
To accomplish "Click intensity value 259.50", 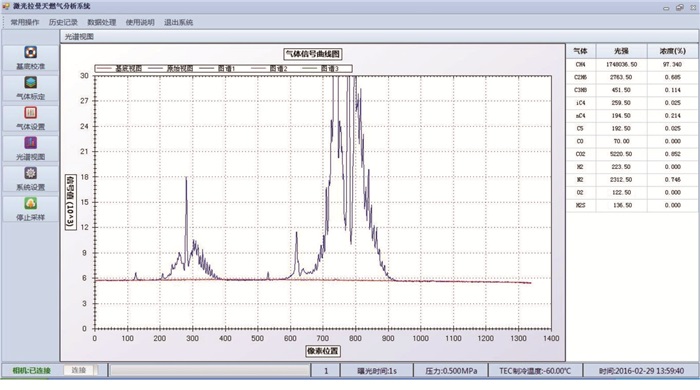I will 621,103.
